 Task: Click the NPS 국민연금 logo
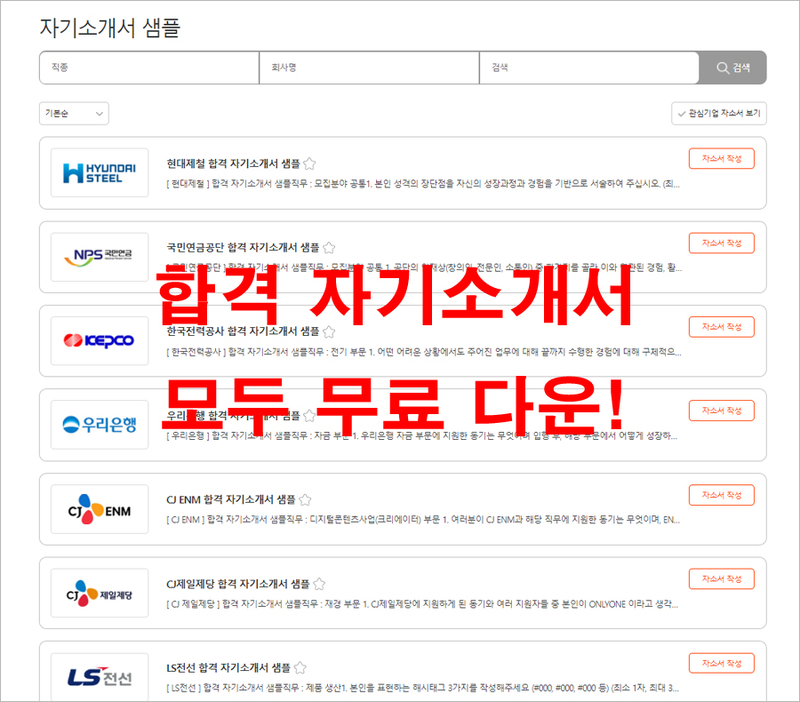click(x=99, y=257)
